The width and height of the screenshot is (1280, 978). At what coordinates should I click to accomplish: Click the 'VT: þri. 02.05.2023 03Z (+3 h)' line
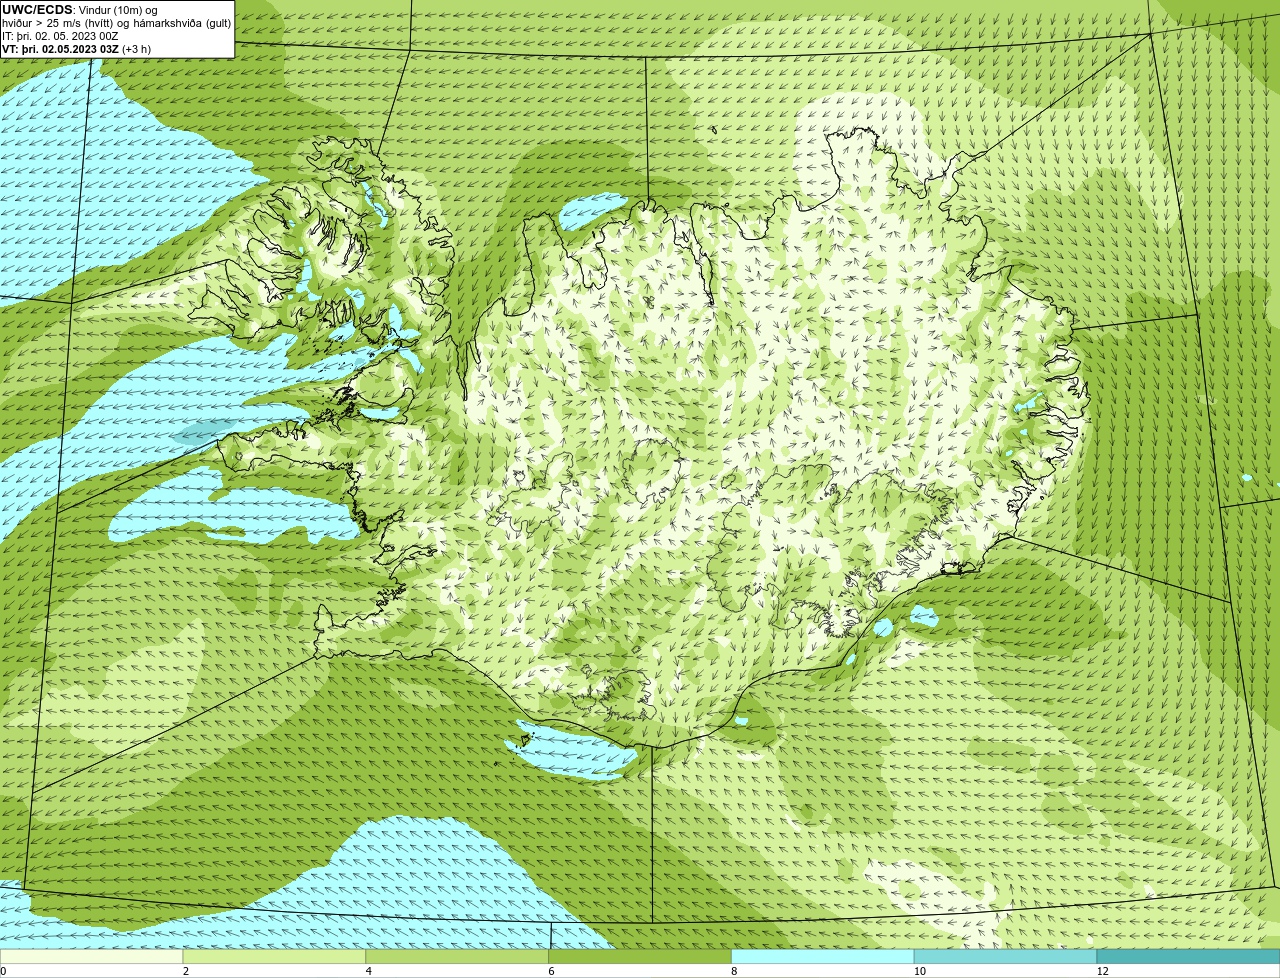tap(77, 49)
